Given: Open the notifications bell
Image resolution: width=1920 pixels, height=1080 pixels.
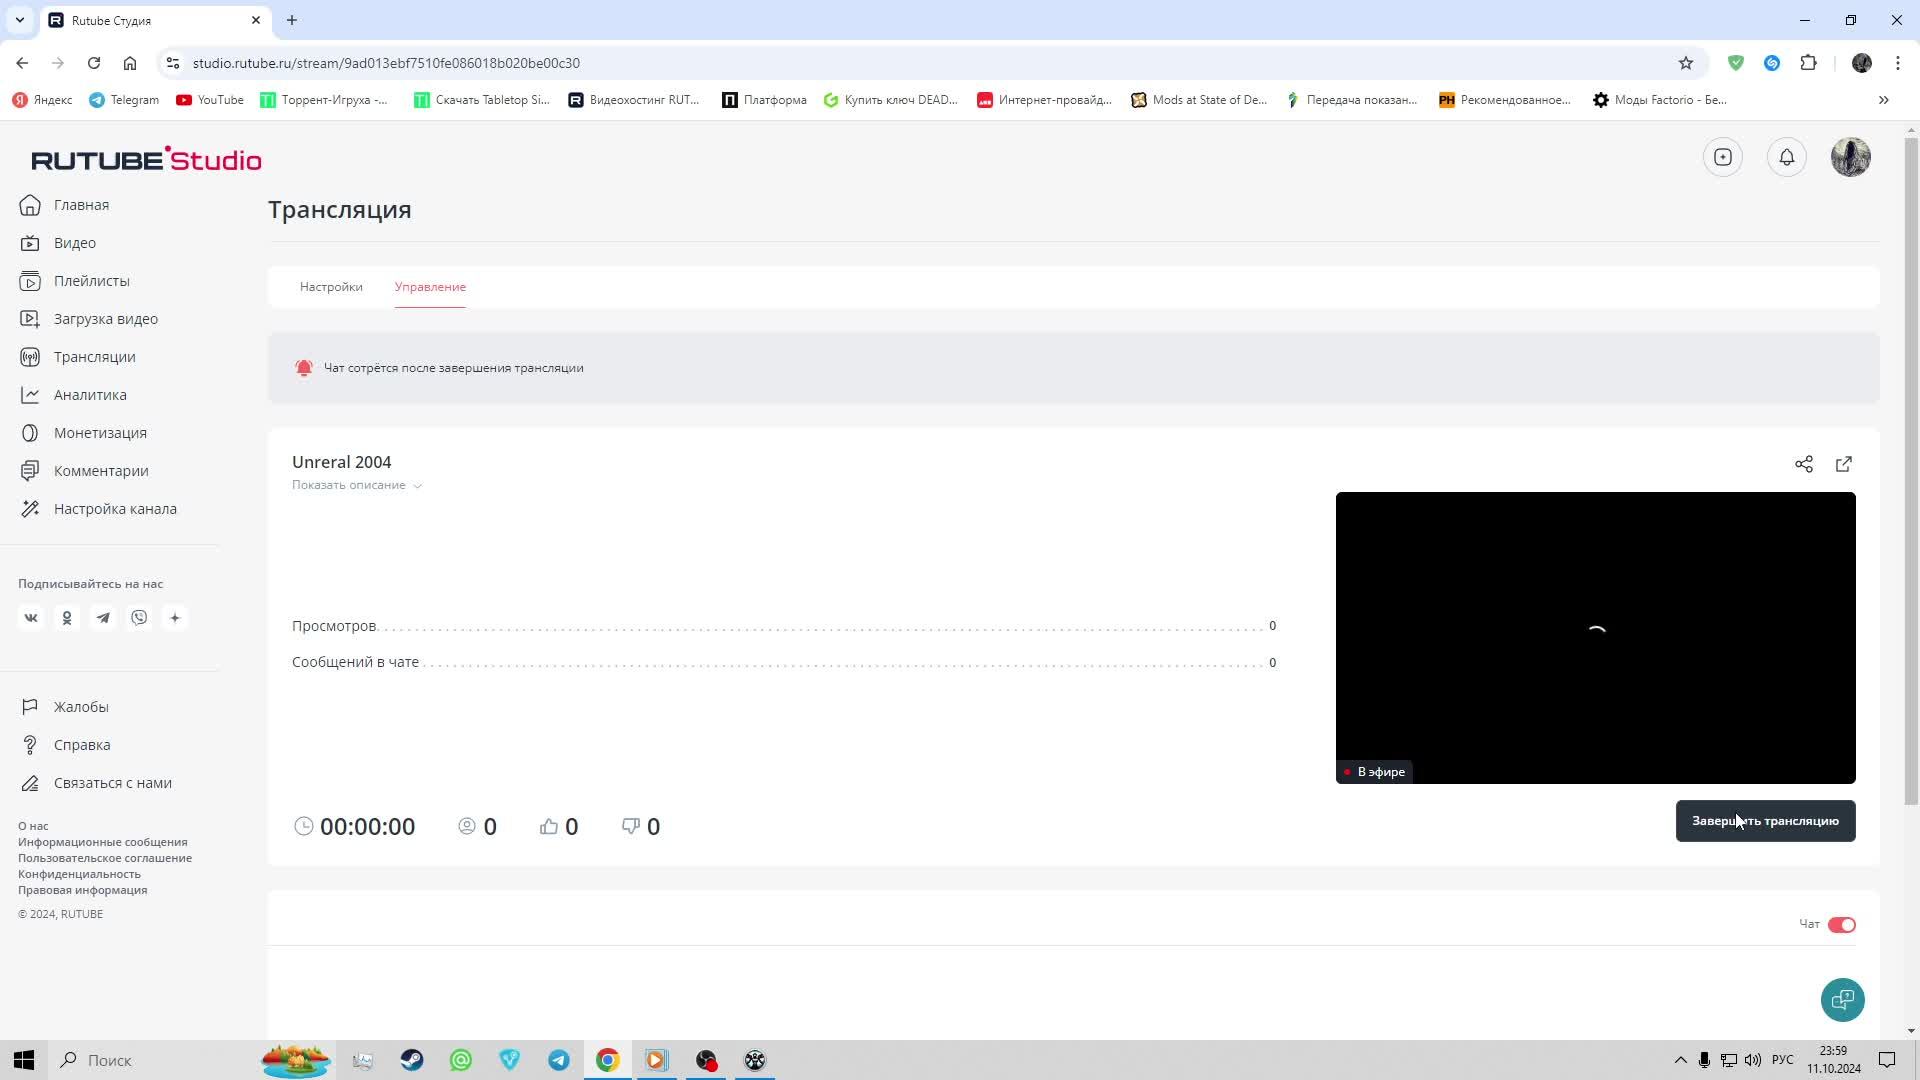Looking at the screenshot, I should (x=1786, y=157).
